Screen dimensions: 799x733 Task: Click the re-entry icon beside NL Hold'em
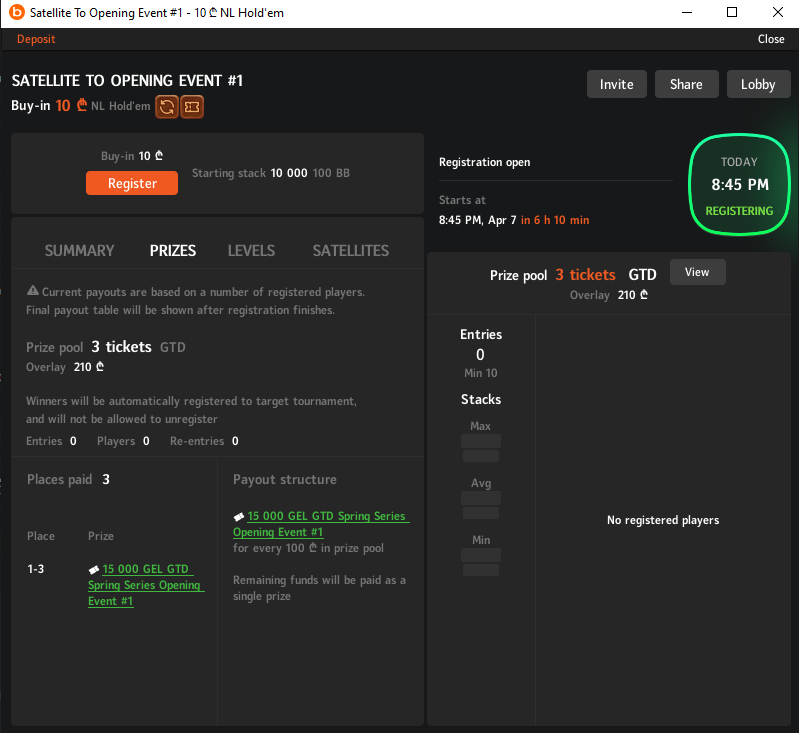167,107
